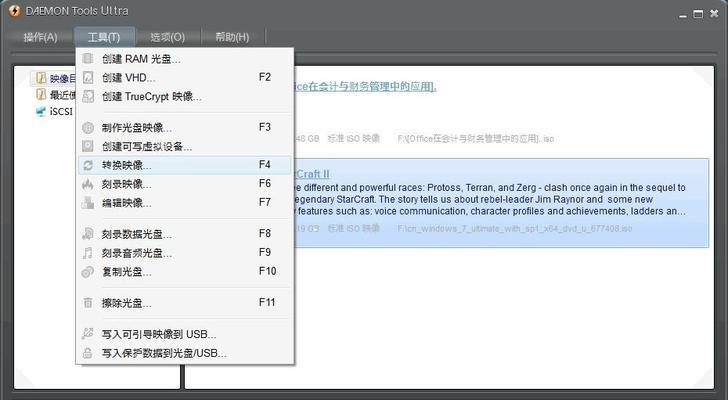Select the iSCSI tree item
728x400 pixels.
tap(61, 111)
